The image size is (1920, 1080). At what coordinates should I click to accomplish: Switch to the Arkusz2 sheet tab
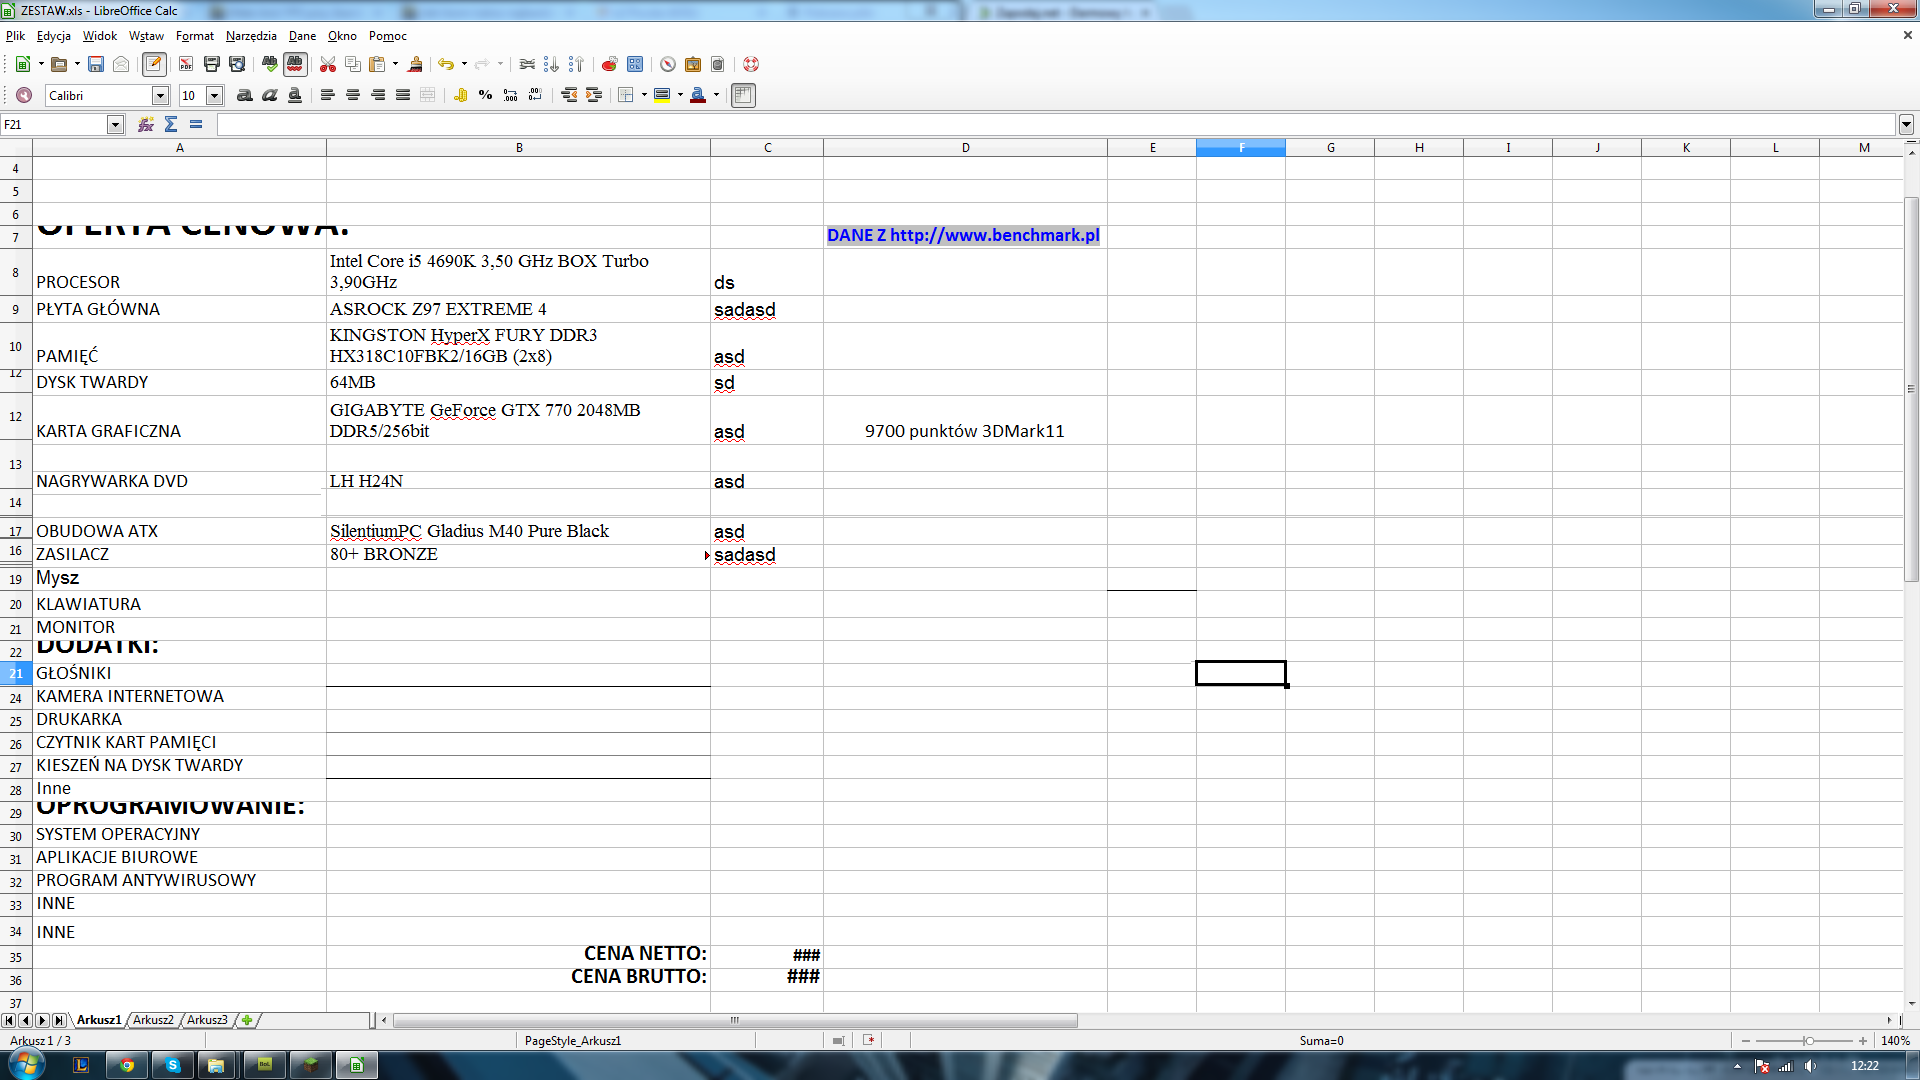click(x=153, y=1020)
